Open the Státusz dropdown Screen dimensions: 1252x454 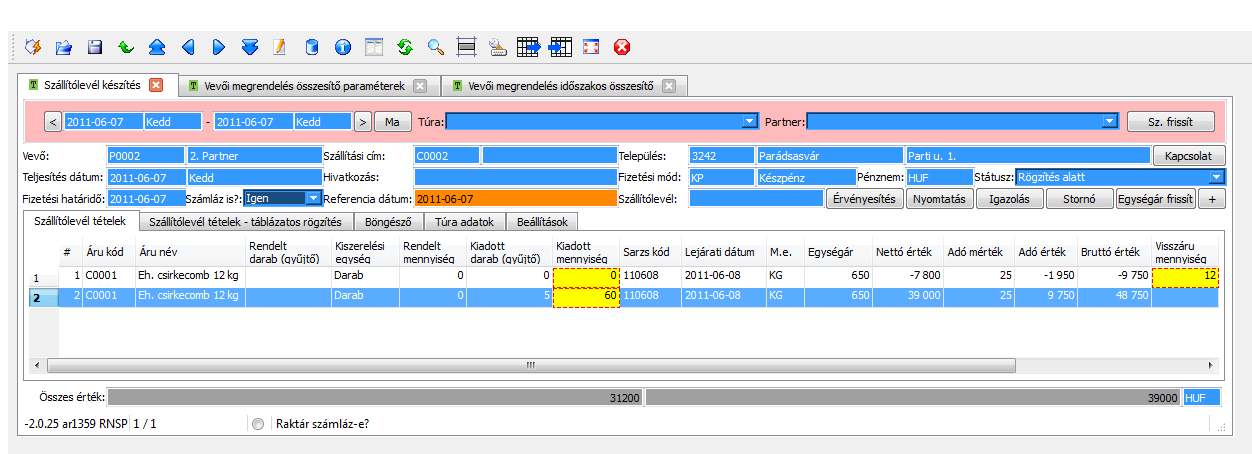tap(1215, 178)
